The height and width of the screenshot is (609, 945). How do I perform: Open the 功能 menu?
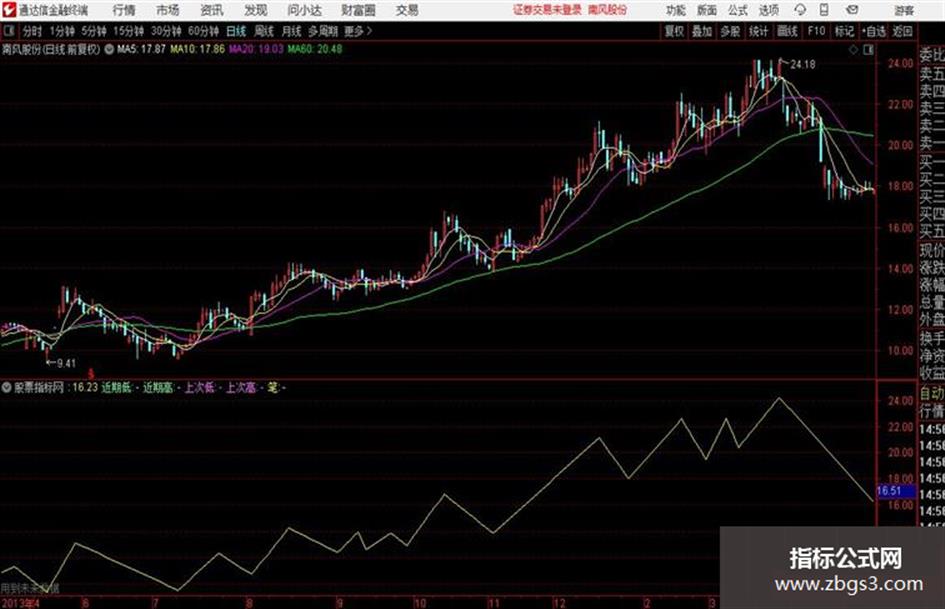(676, 10)
